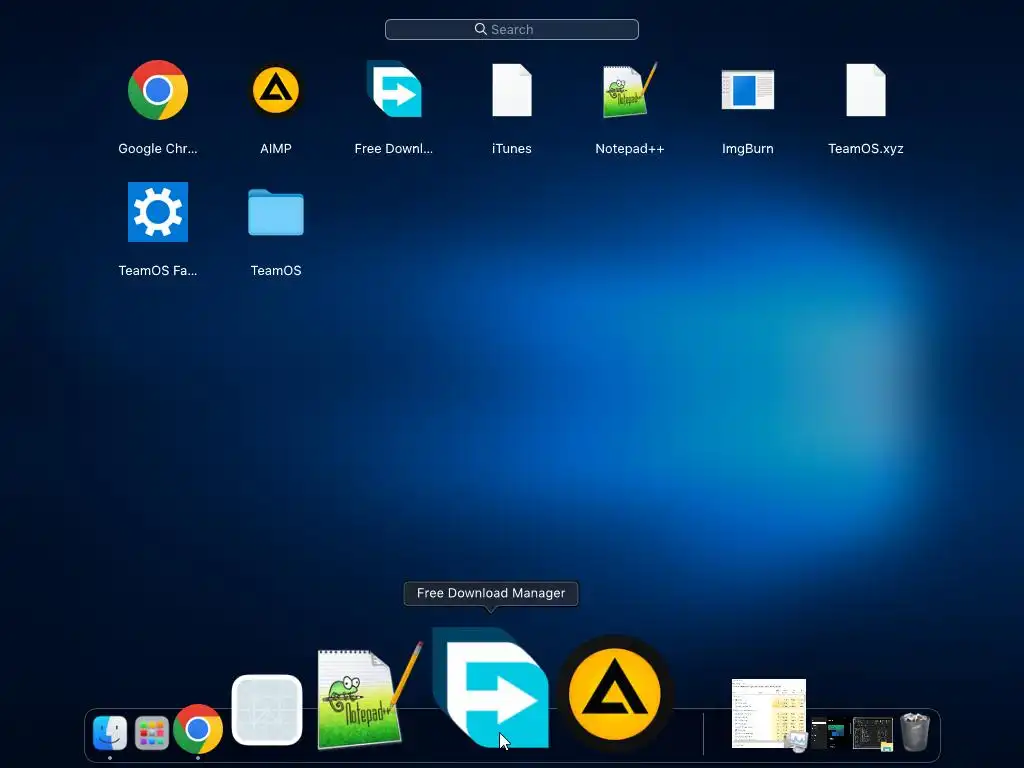Restore the minimized Task Manager window thumbnail
This screenshot has height=768, width=1024.
[769, 714]
